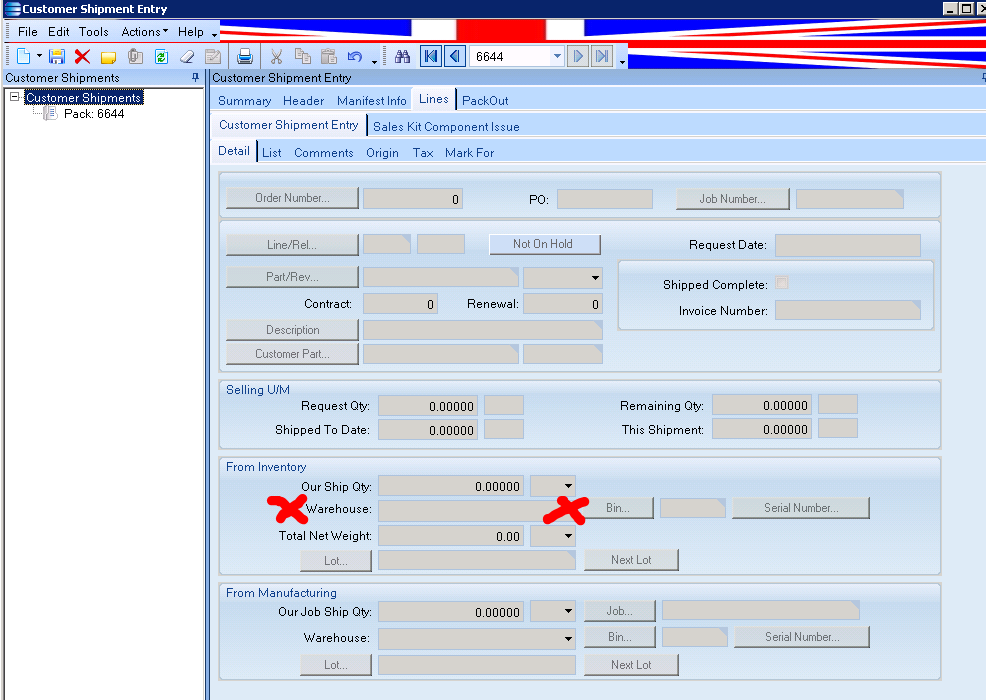This screenshot has height=700, width=986.
Task: Switch to the List sub-tab
Action: coord(272,153)
